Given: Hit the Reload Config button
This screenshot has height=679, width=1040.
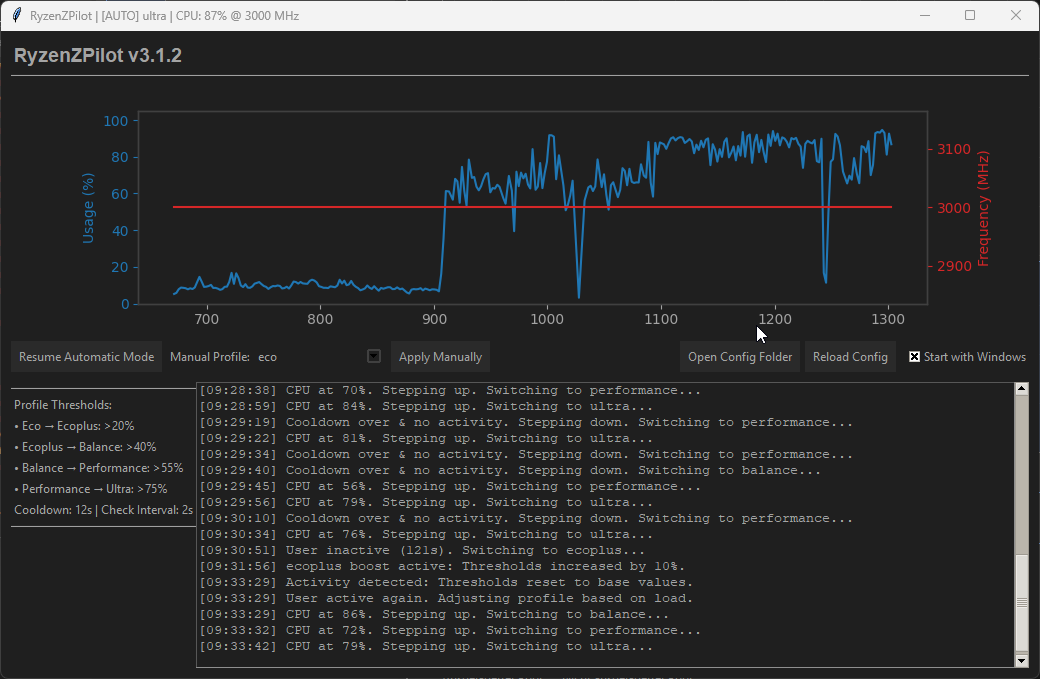Looking at the screenshot, I should click(x=850, y=357).
